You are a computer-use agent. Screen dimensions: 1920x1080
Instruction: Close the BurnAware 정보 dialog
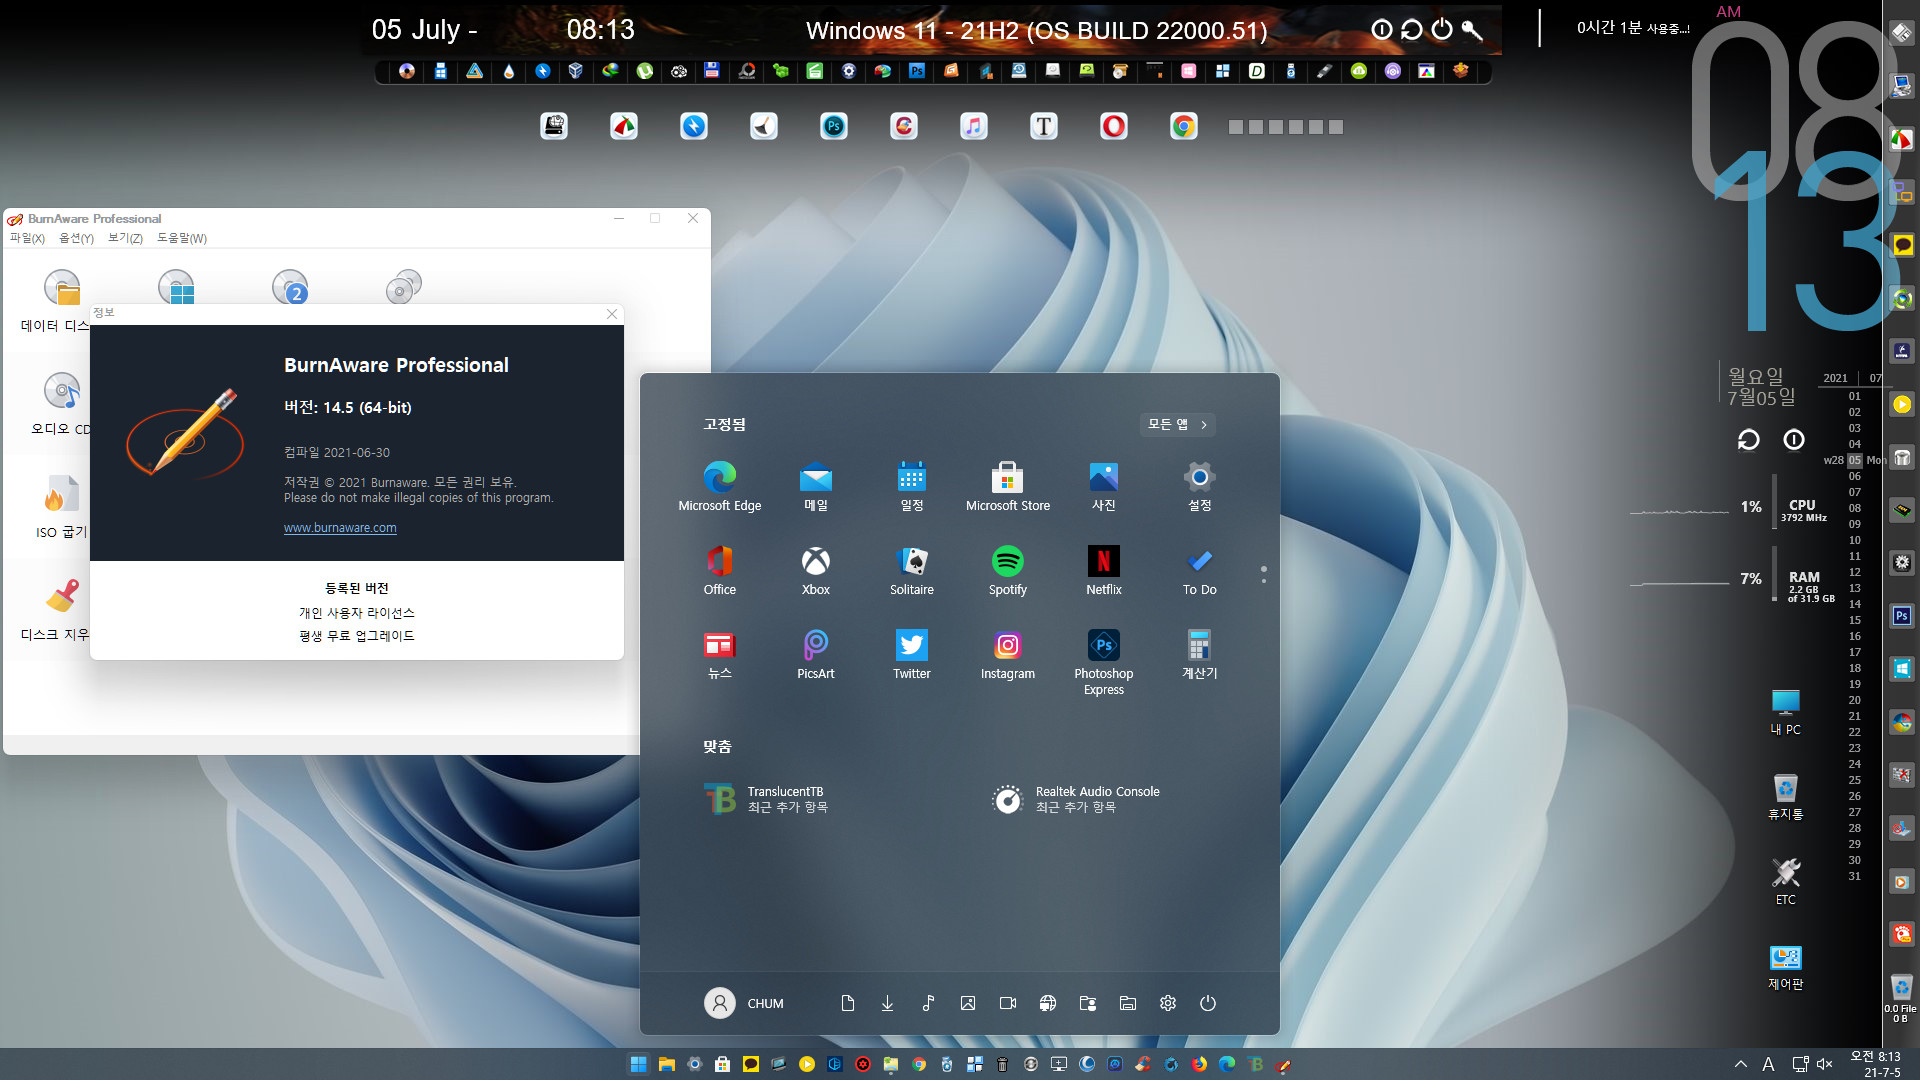tap(612, 314)
